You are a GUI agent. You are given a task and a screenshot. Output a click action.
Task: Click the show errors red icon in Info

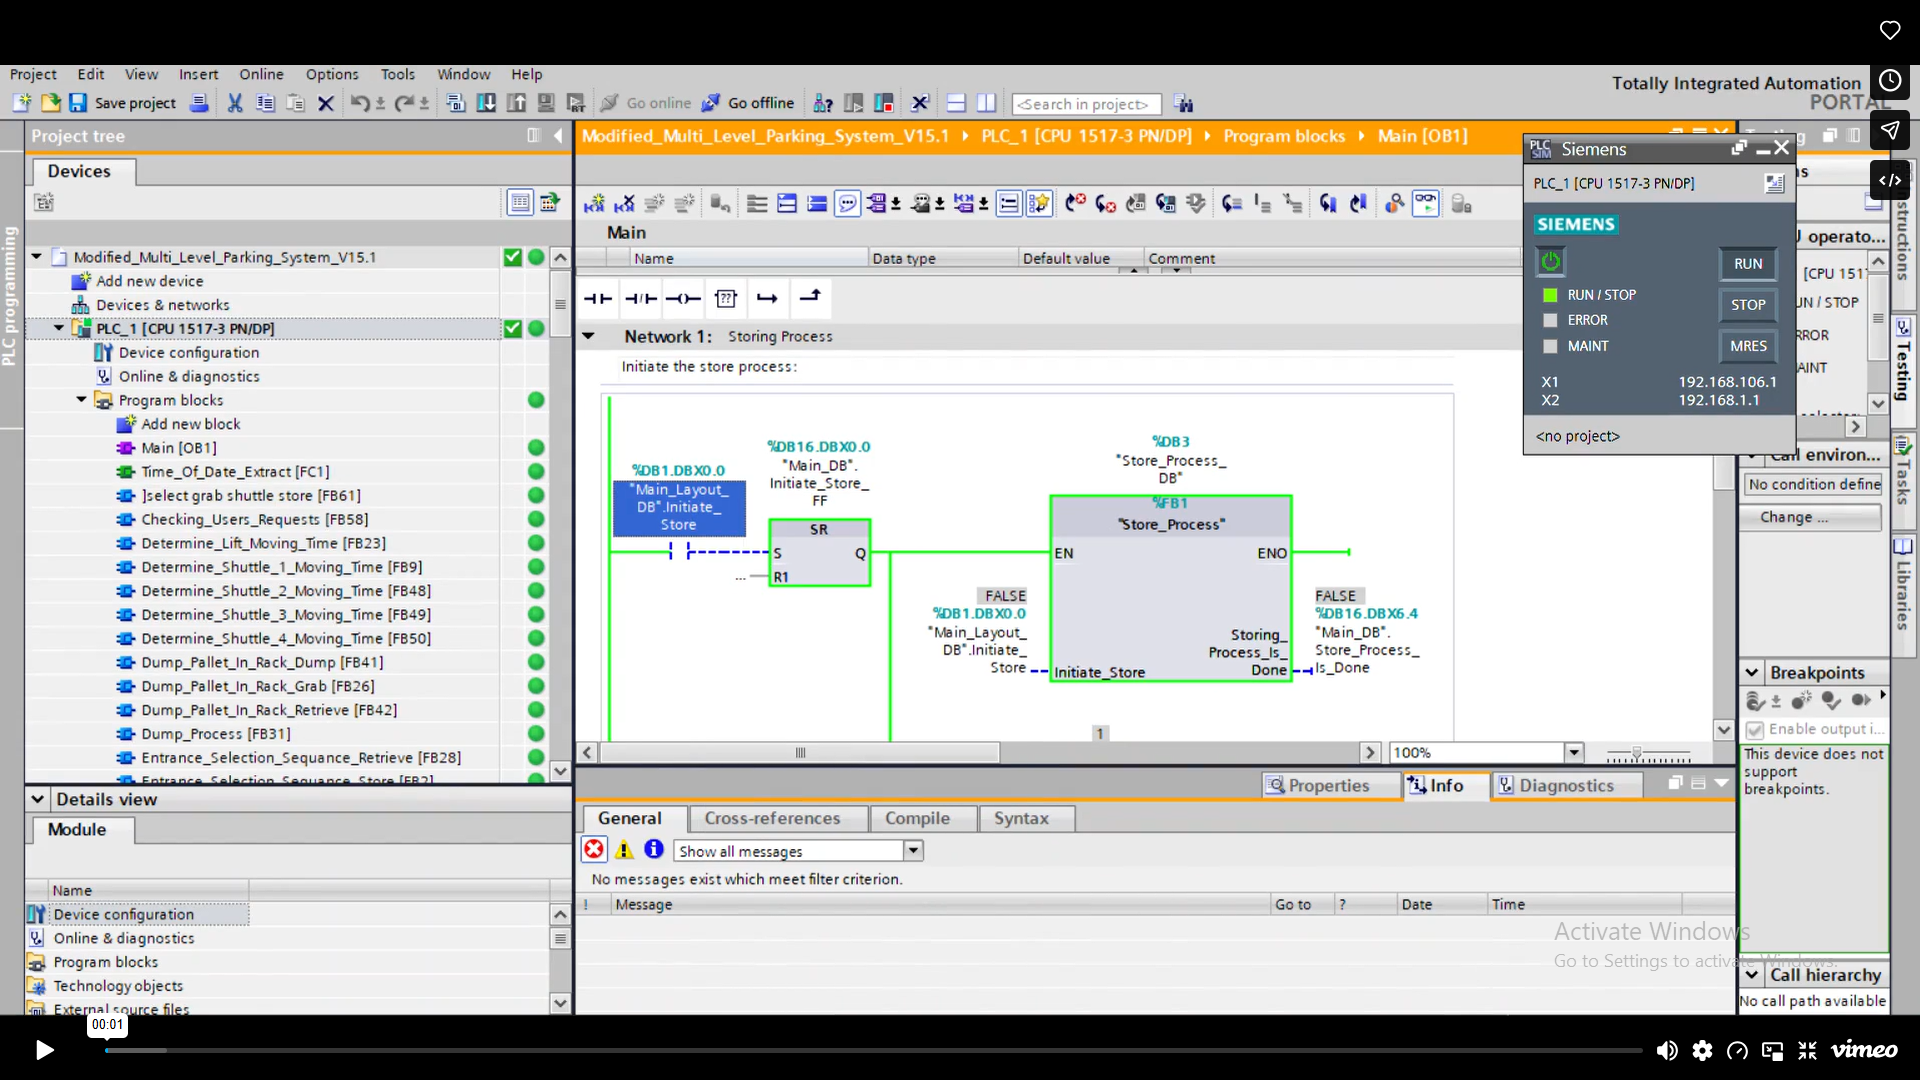click(594, 850)
